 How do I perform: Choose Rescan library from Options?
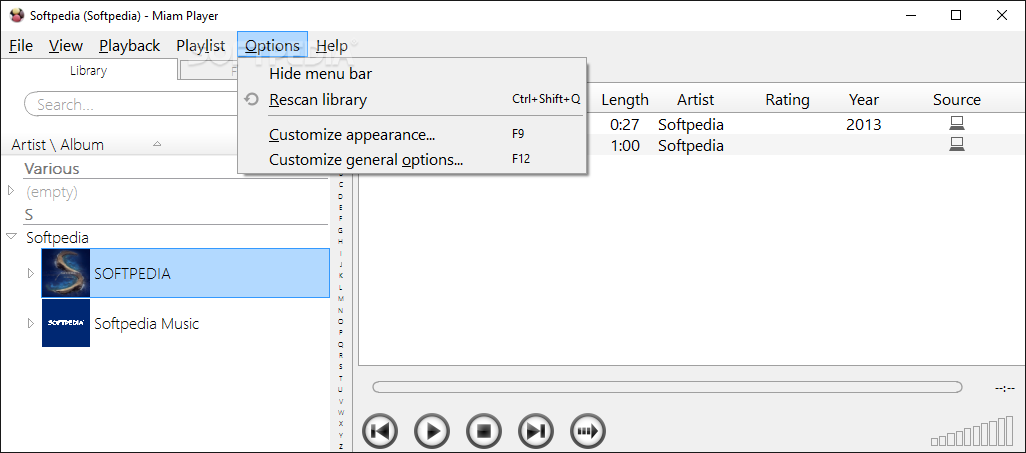pyautogui.click(x=412, y=100)
